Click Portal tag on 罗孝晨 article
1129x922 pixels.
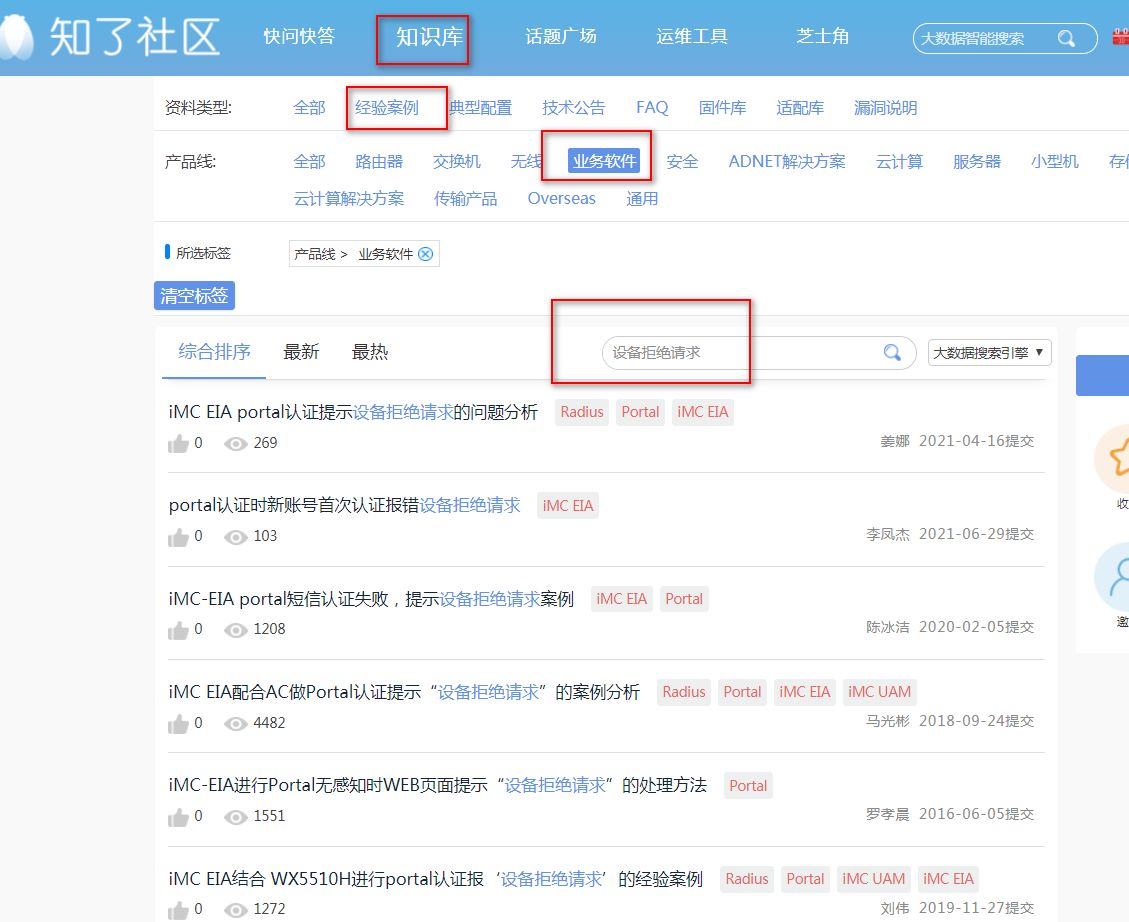748,785
